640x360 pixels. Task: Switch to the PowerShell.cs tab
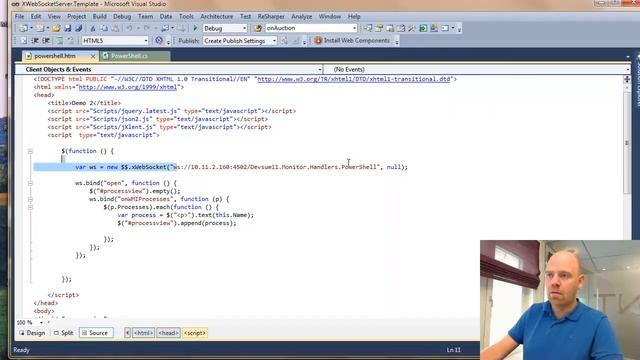(136, 56)
